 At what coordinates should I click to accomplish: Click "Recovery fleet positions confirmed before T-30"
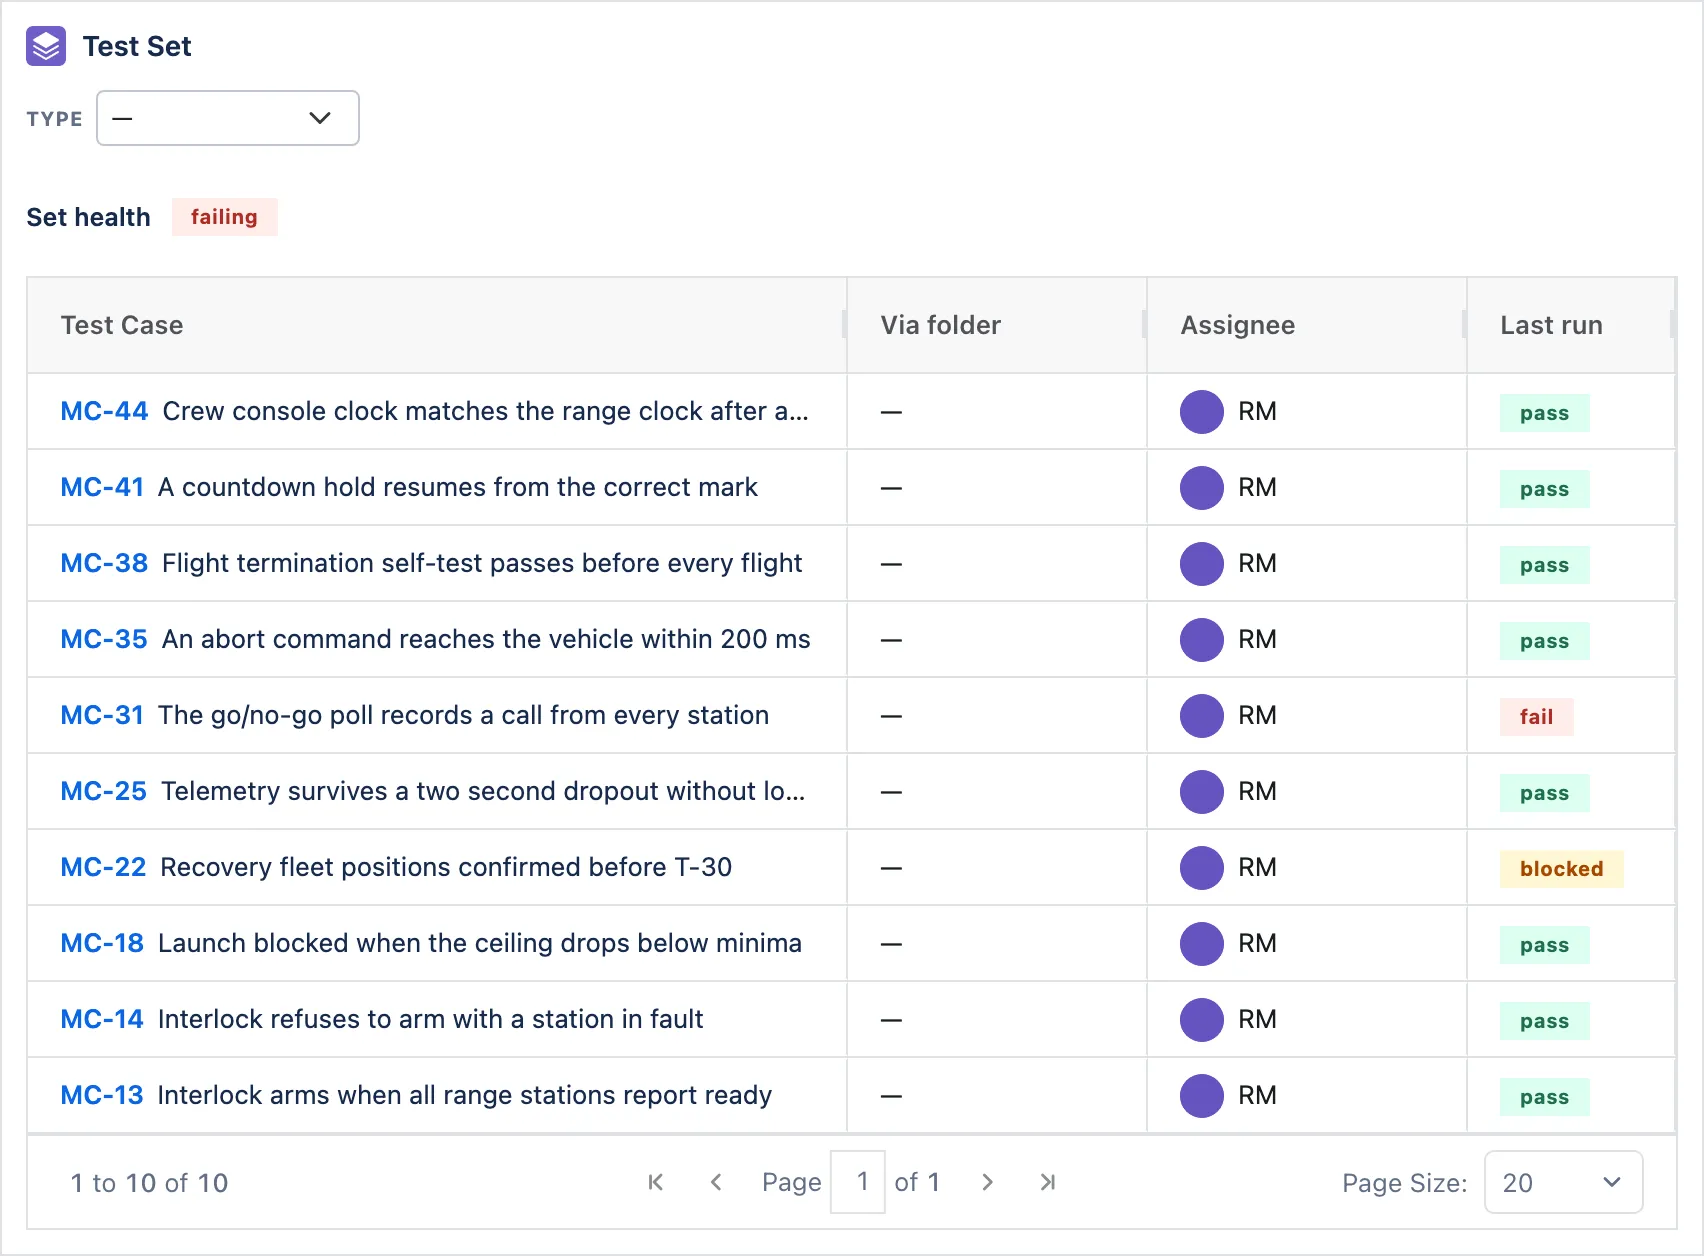[x=446, y=867]
